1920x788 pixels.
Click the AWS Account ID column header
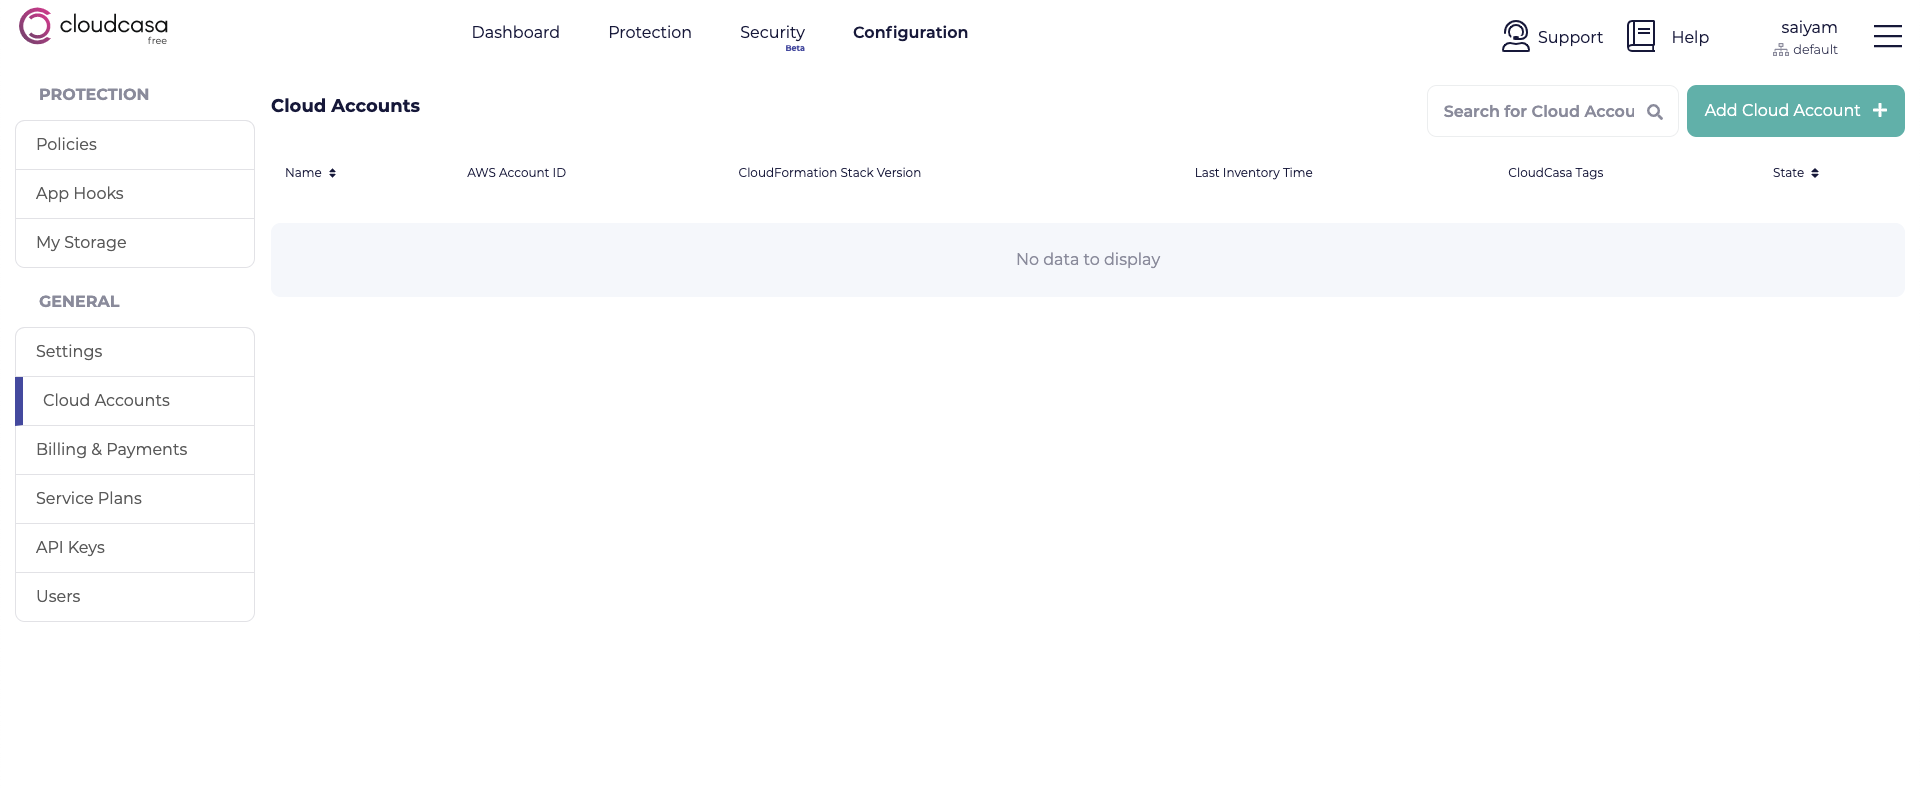coord(516,173)
